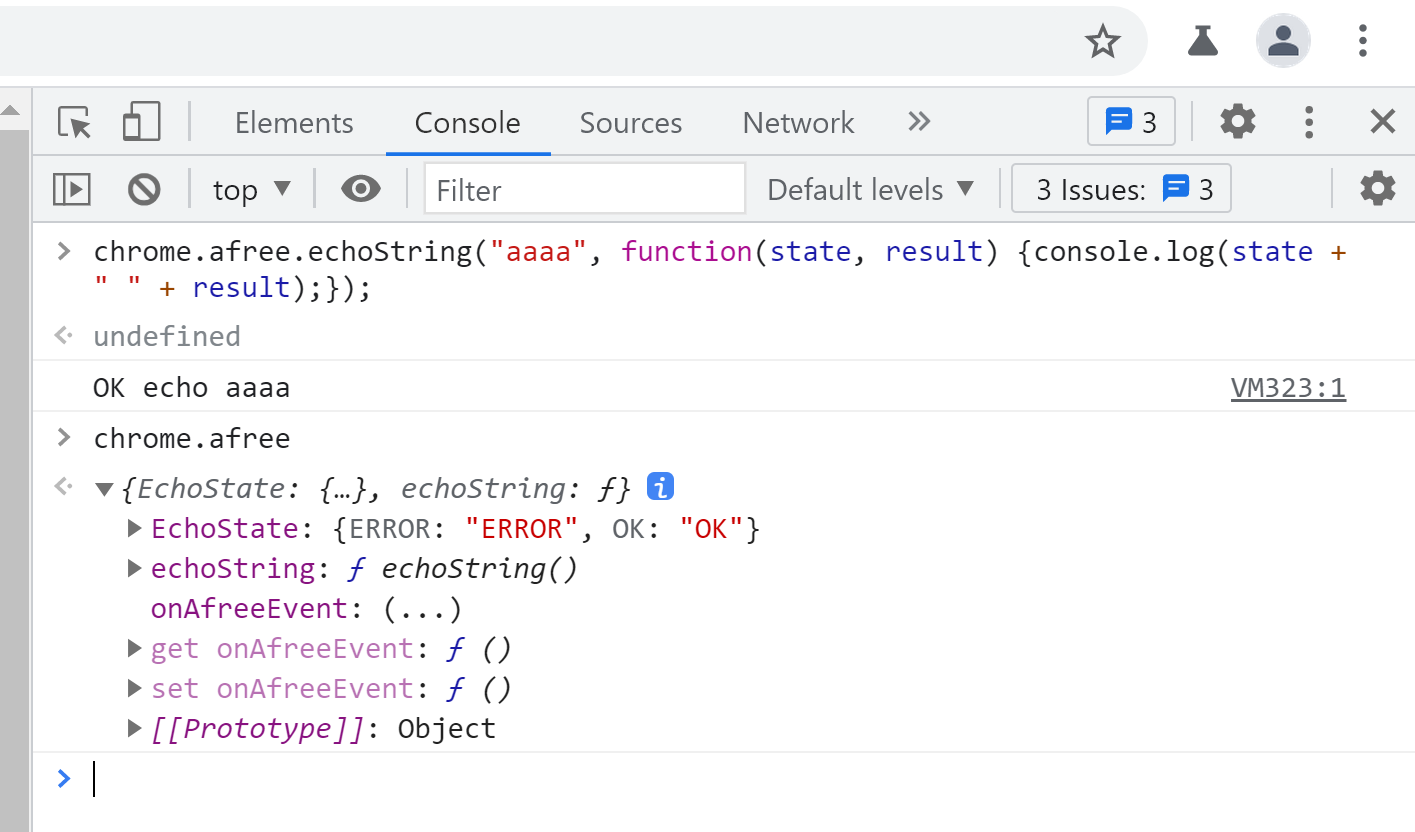Switch to the Sources tab
The image size is (1415, 832).
pyautogui.click(x=630, y=122)
